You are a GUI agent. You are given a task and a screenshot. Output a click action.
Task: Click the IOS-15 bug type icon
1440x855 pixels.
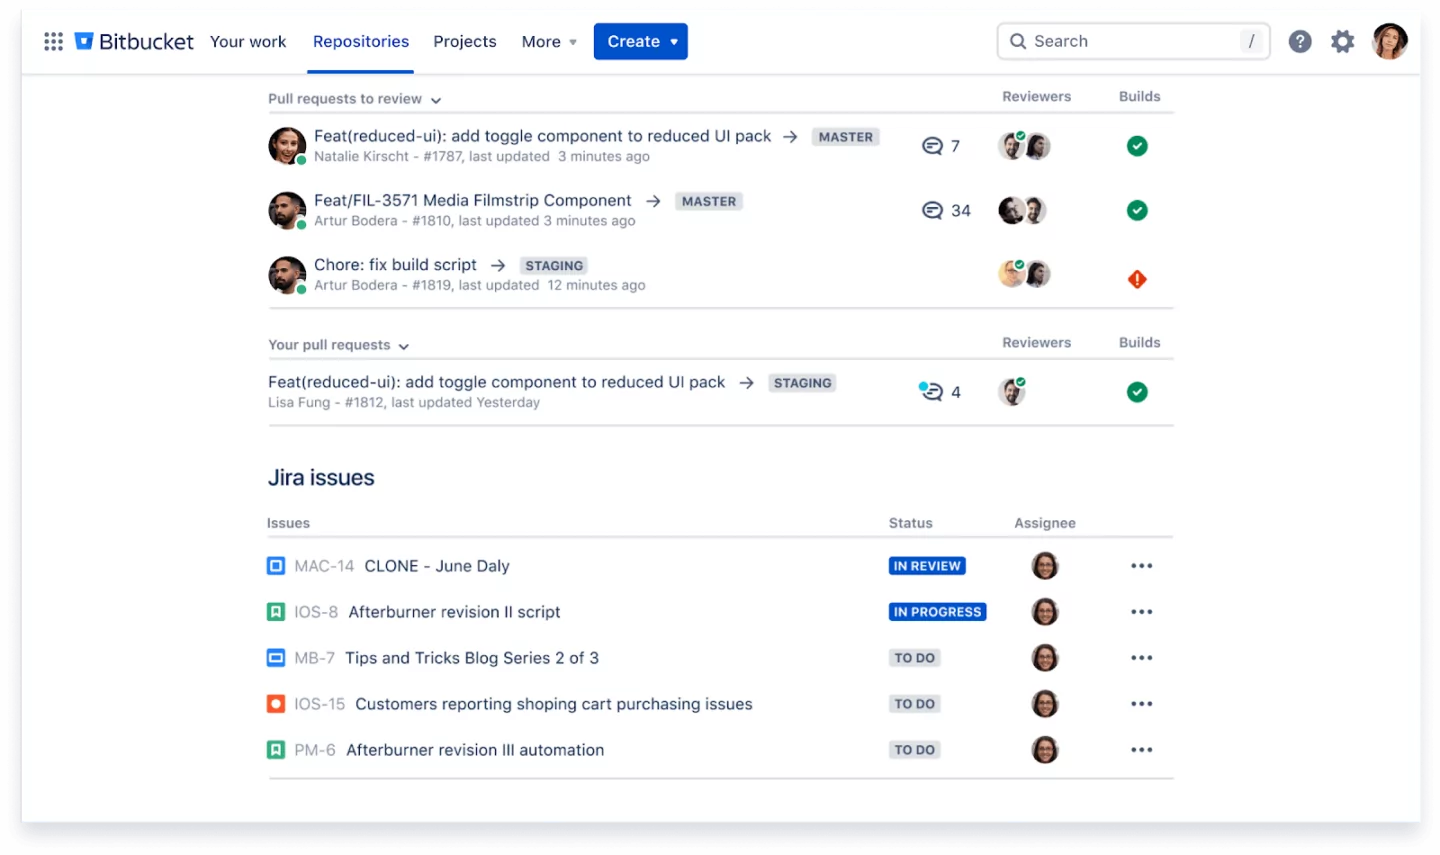(276, 704)
